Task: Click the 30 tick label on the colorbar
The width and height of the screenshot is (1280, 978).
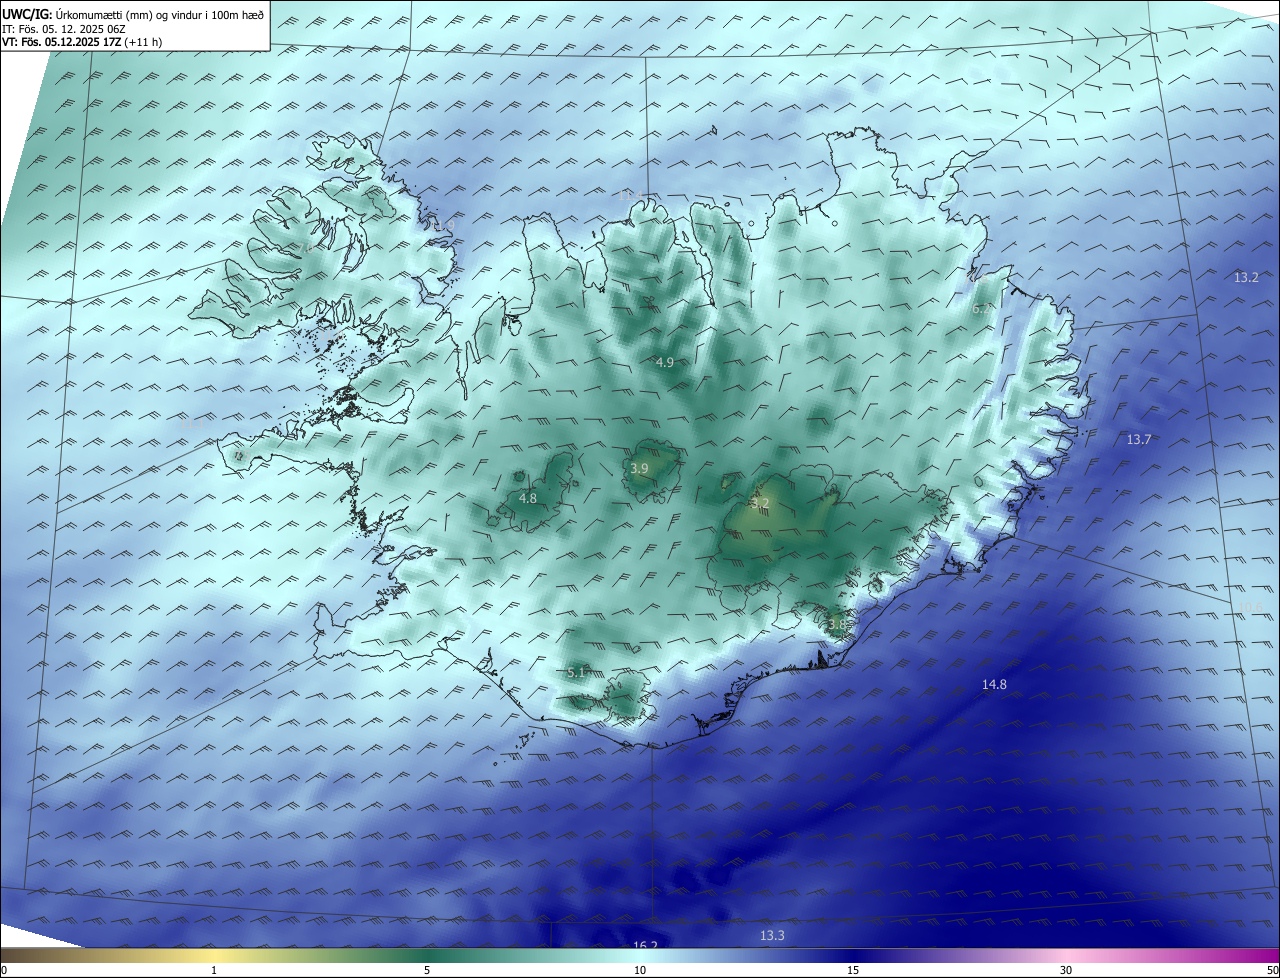Action: pos(1066,971)
